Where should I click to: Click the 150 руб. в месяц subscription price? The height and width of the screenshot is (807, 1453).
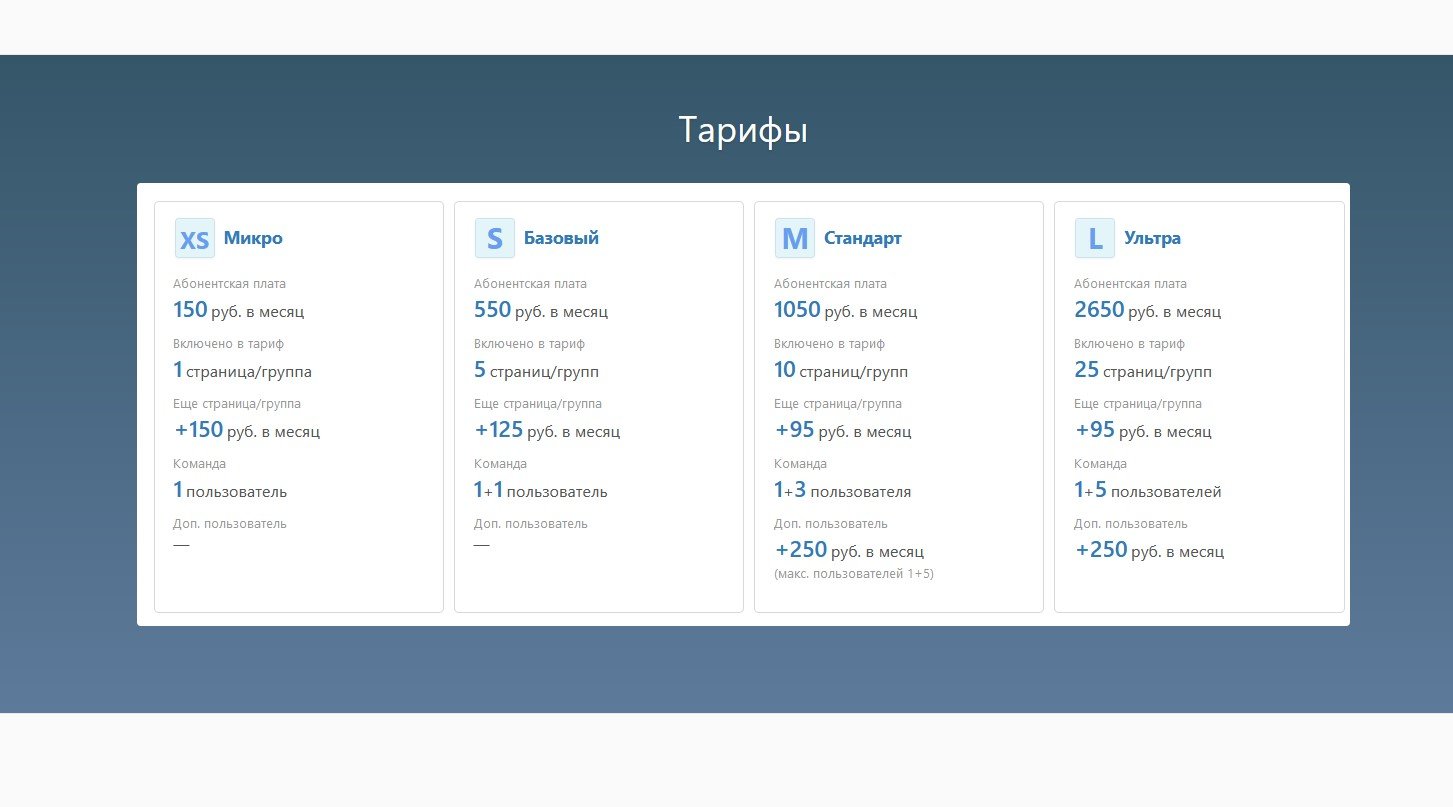(239, 311)
